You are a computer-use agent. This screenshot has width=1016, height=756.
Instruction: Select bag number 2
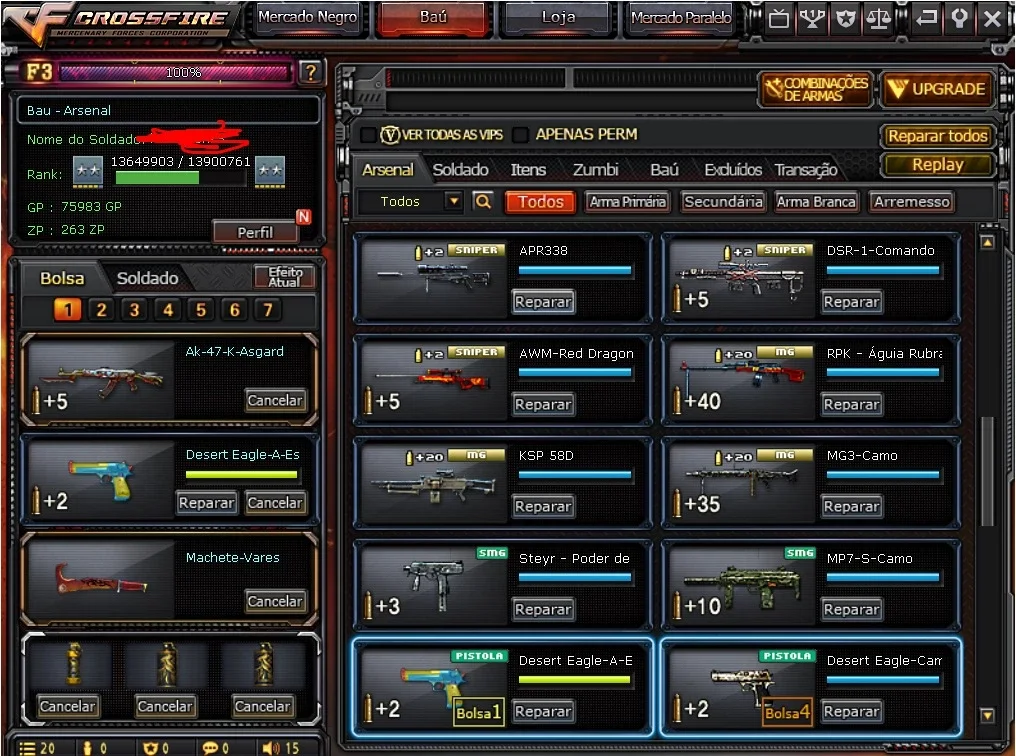coord(101,310)
